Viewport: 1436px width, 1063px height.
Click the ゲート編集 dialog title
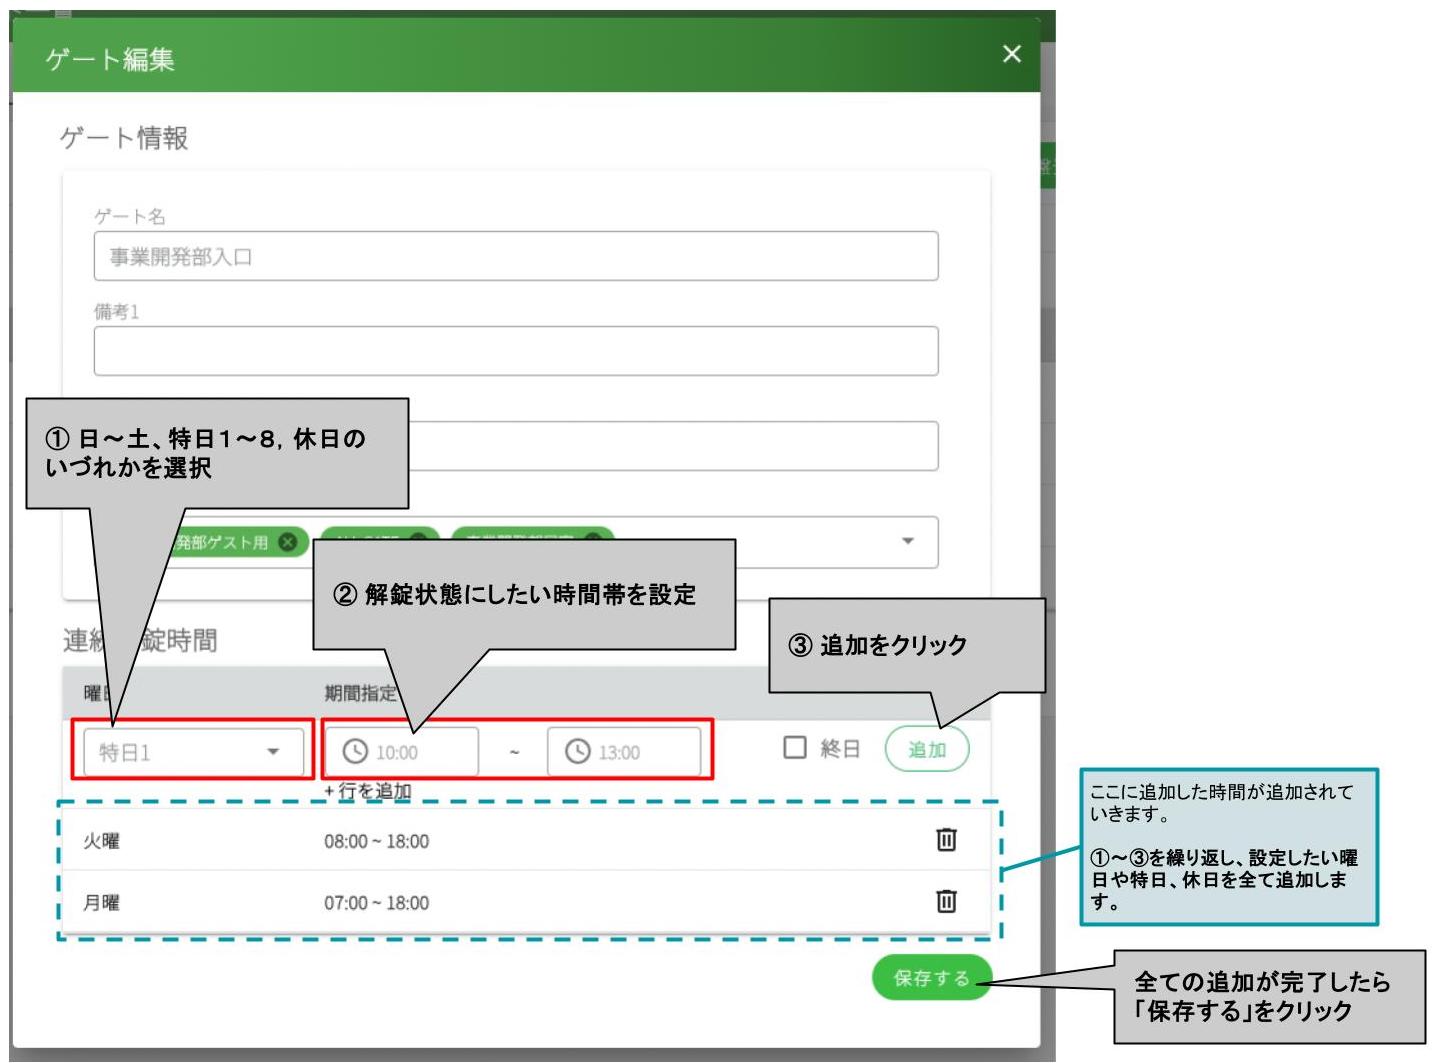(110, 59)
